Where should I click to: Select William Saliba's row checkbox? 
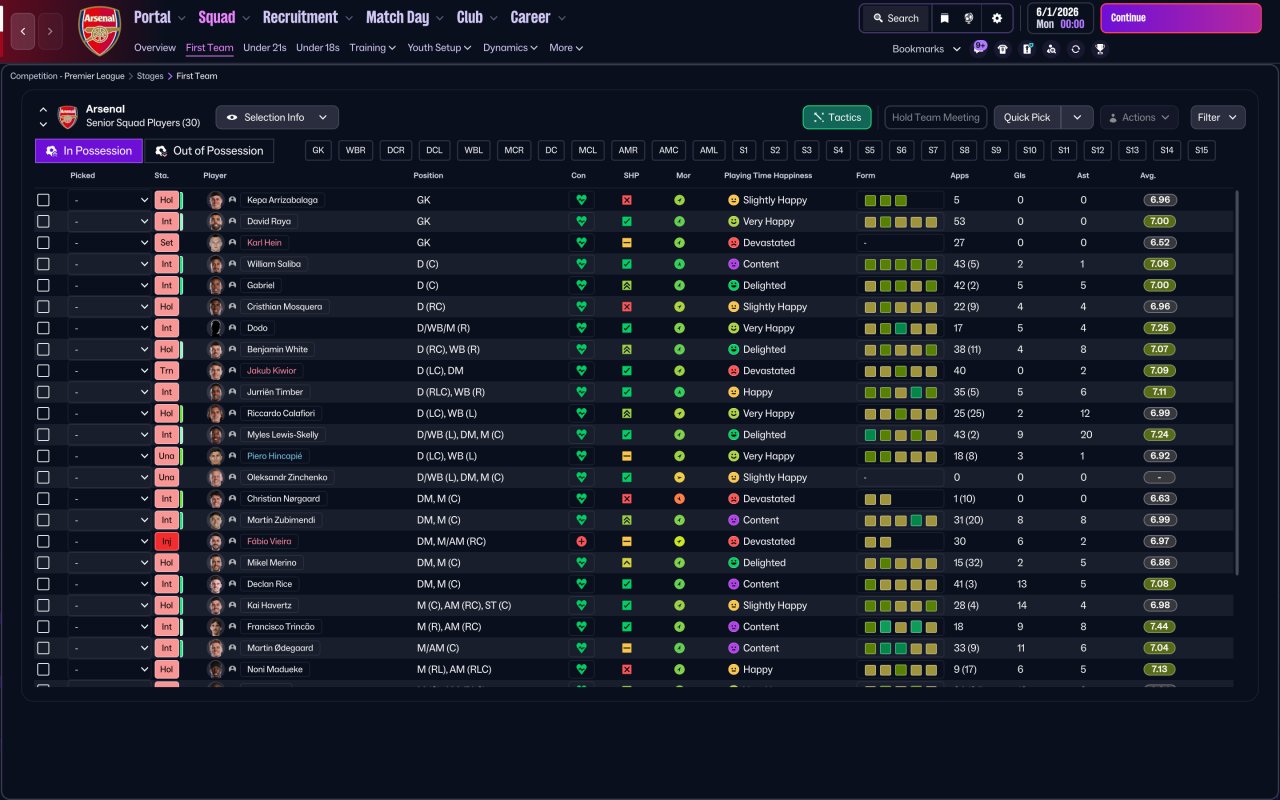[x=43, y=264]
